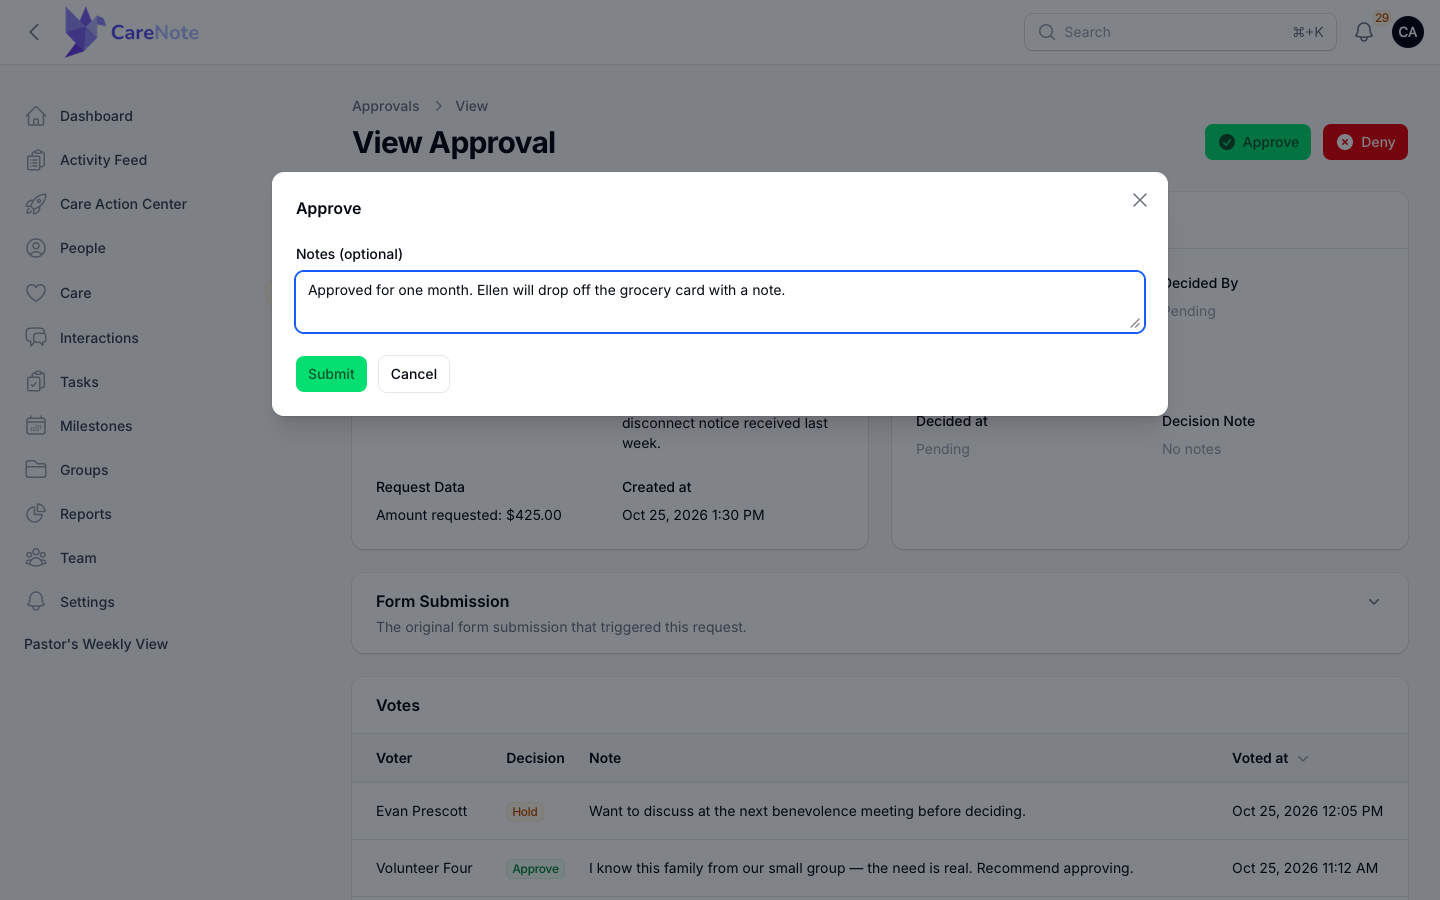Click the Care Action Center rocket icon

point(36,204)
